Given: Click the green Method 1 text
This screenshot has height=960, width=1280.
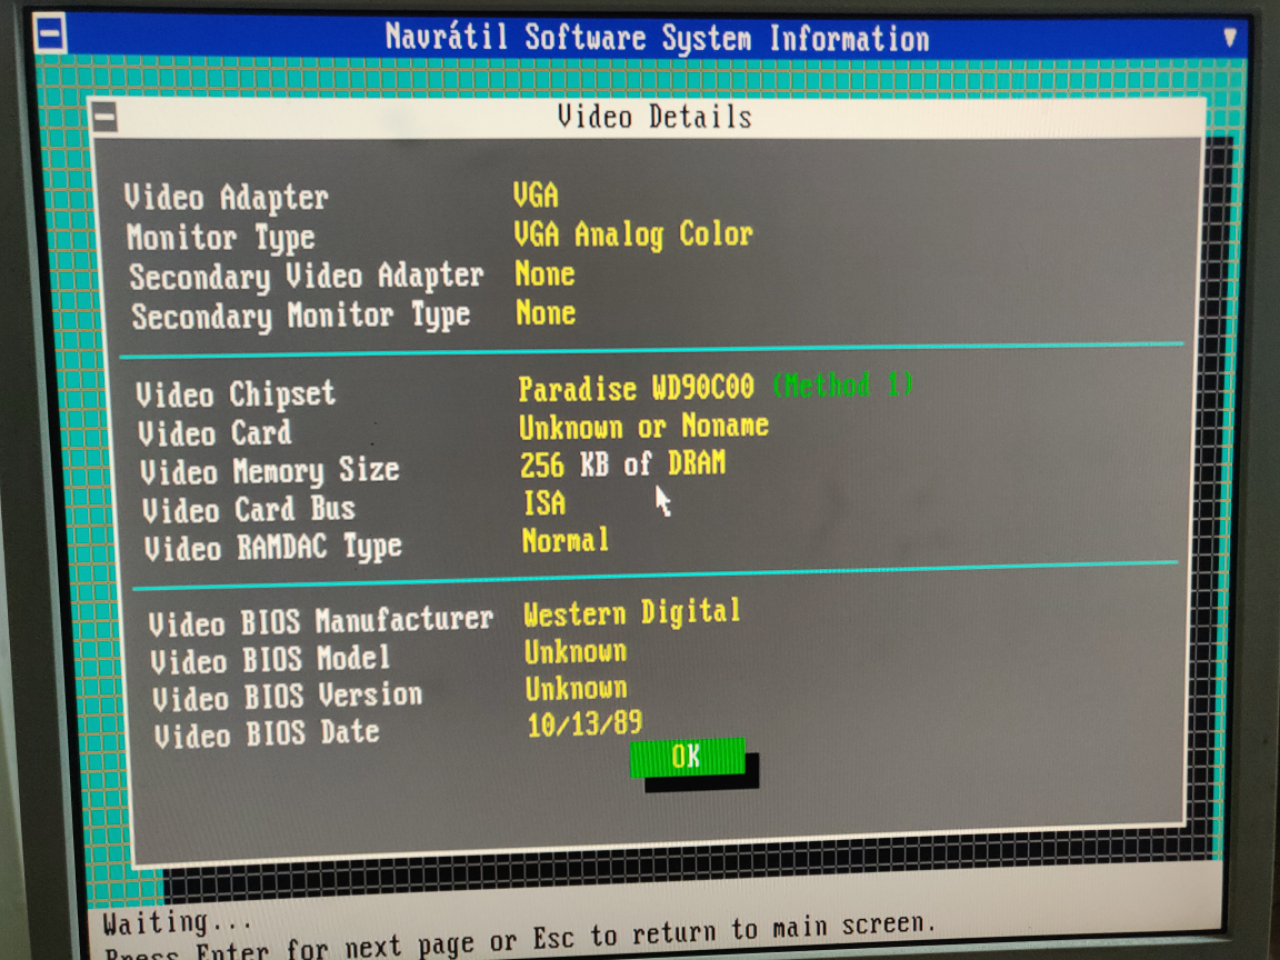Looking at the screenshot, I should 842,385.
